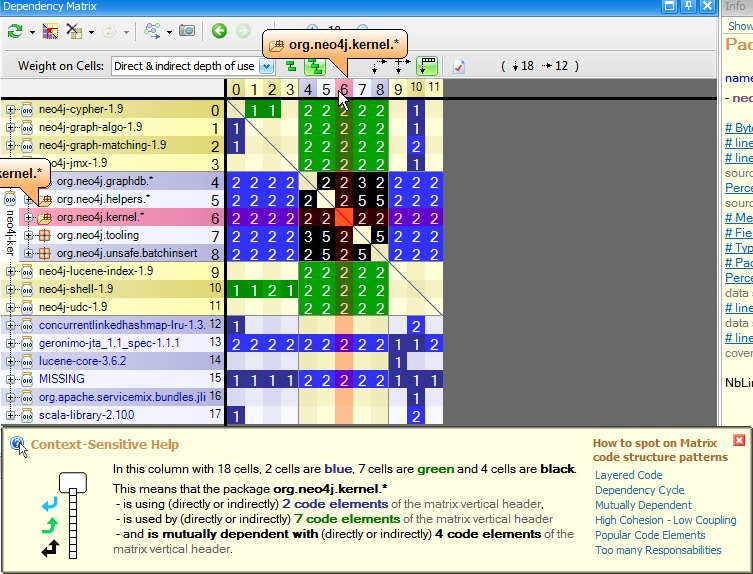Click the camera snapshot icon
Screen dimensions: 753x574
click(187, 31)
